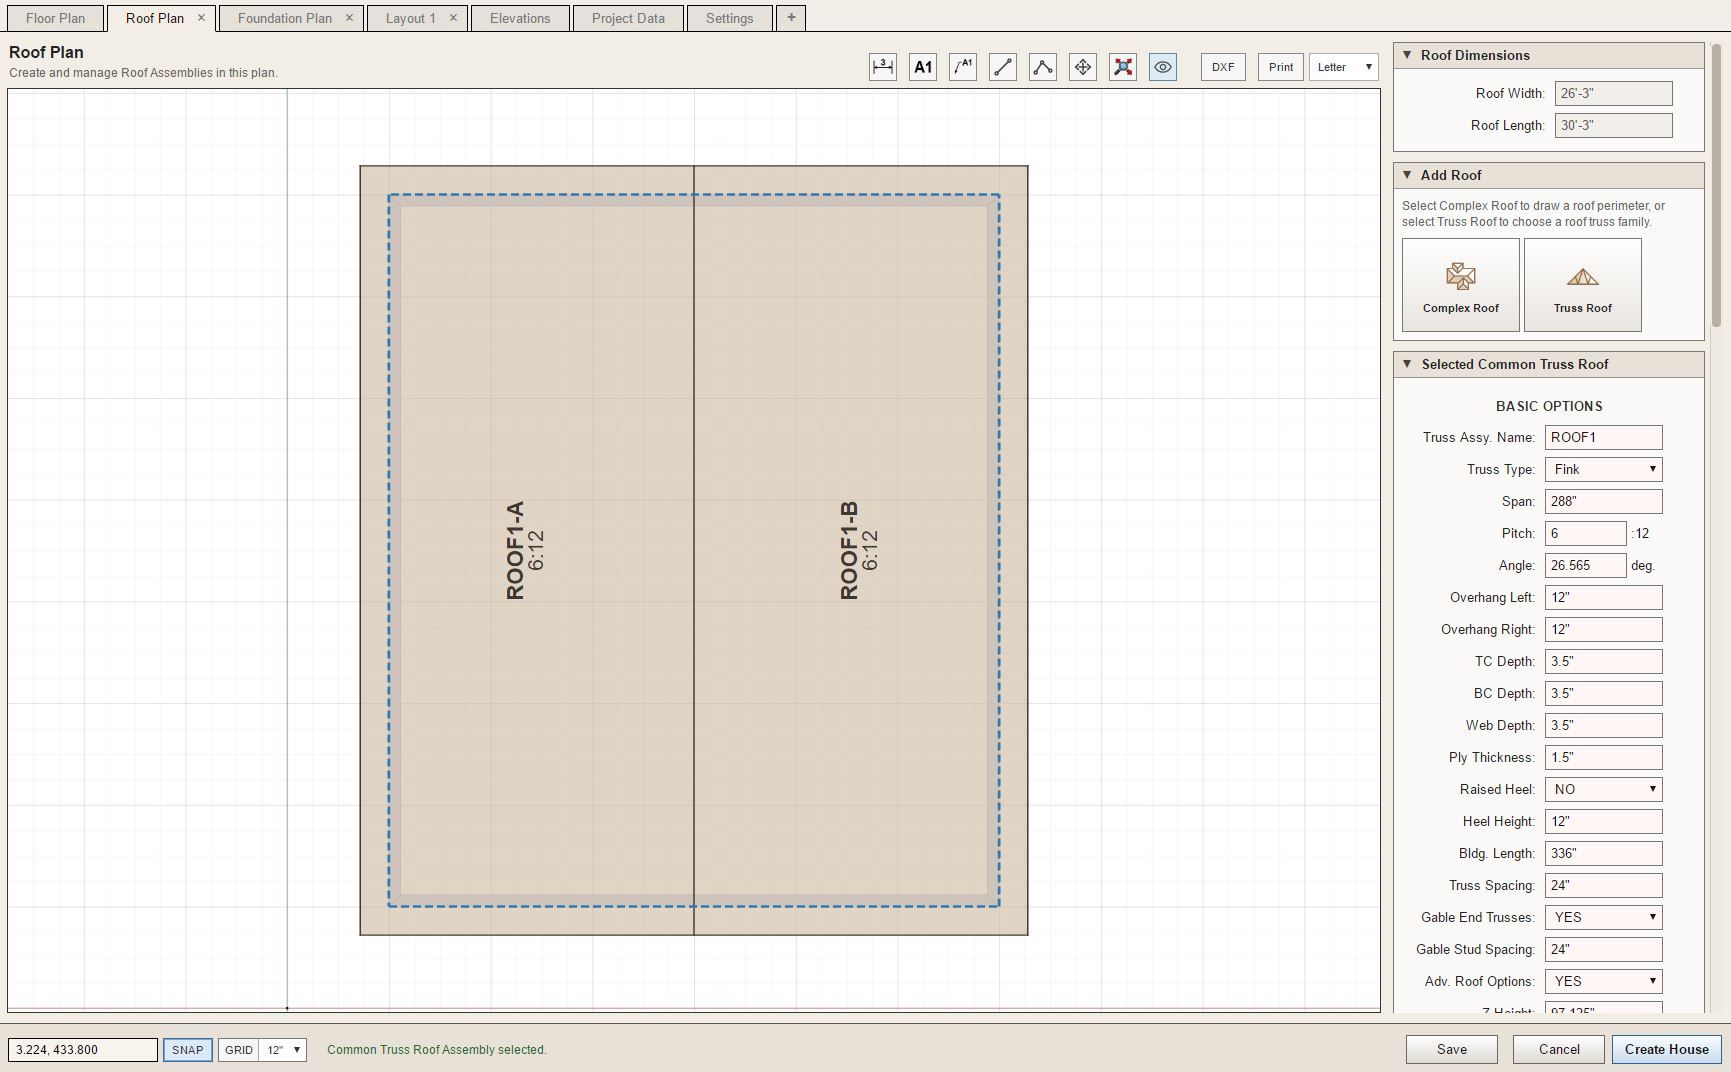Click the Cancel button
The image size is (1731, 1072).
tap(1559, 1049)
